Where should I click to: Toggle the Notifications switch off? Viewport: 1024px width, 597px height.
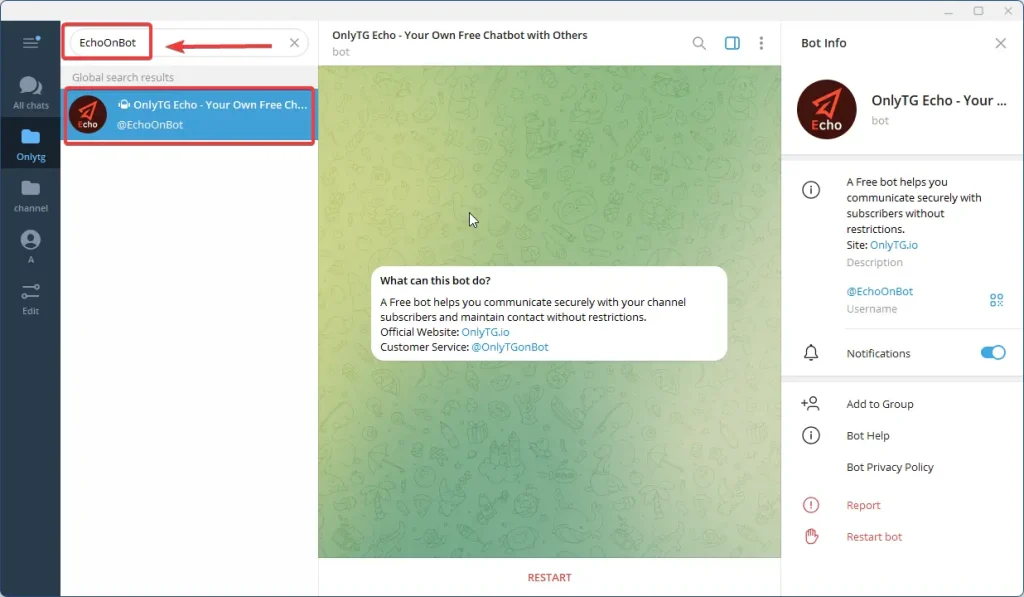click(x=992, y=353)
